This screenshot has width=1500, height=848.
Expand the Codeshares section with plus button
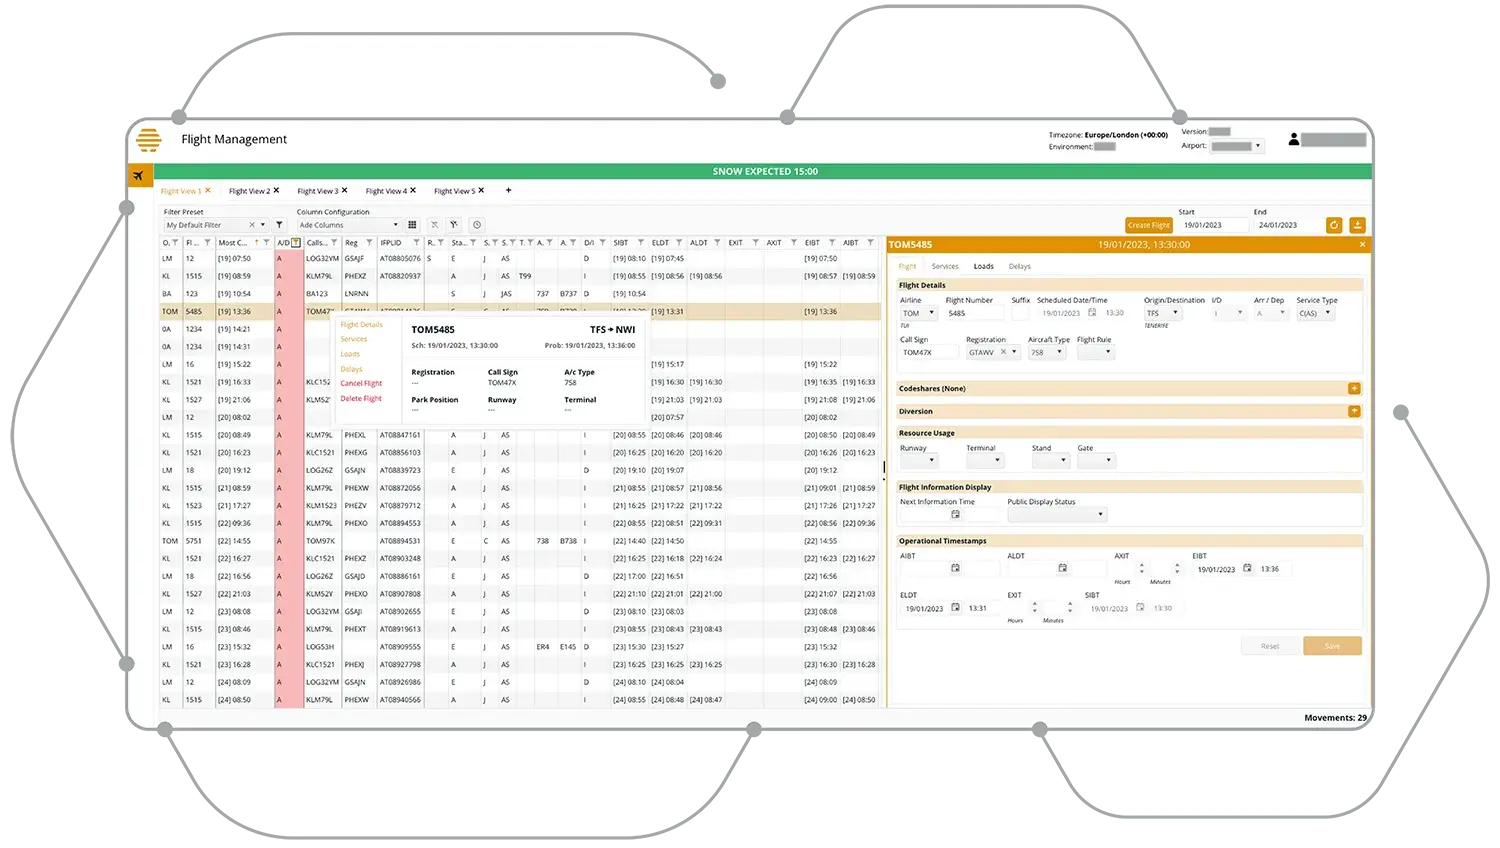1353,388
